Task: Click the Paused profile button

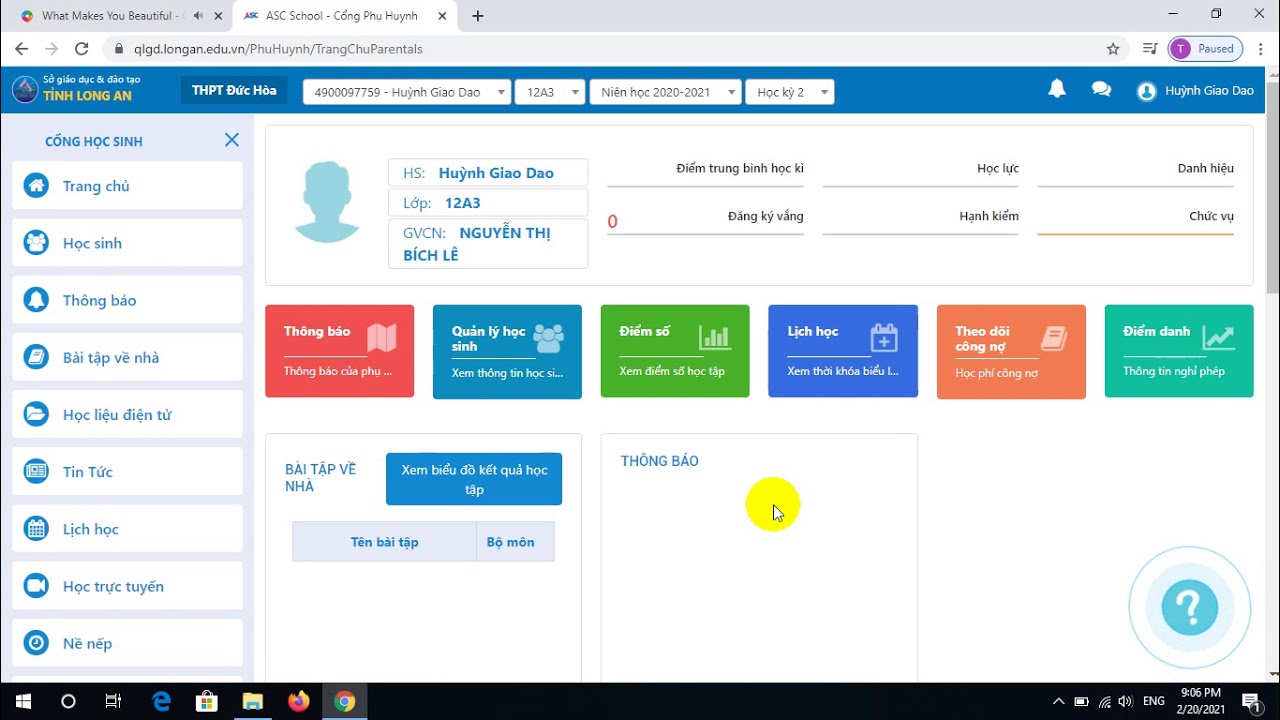Action: click(x=1205, y=48)
